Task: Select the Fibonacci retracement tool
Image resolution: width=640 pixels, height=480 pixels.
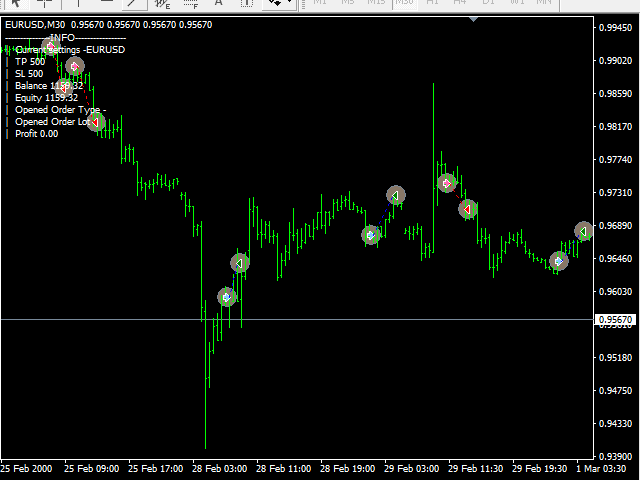Action: [189, 4]
